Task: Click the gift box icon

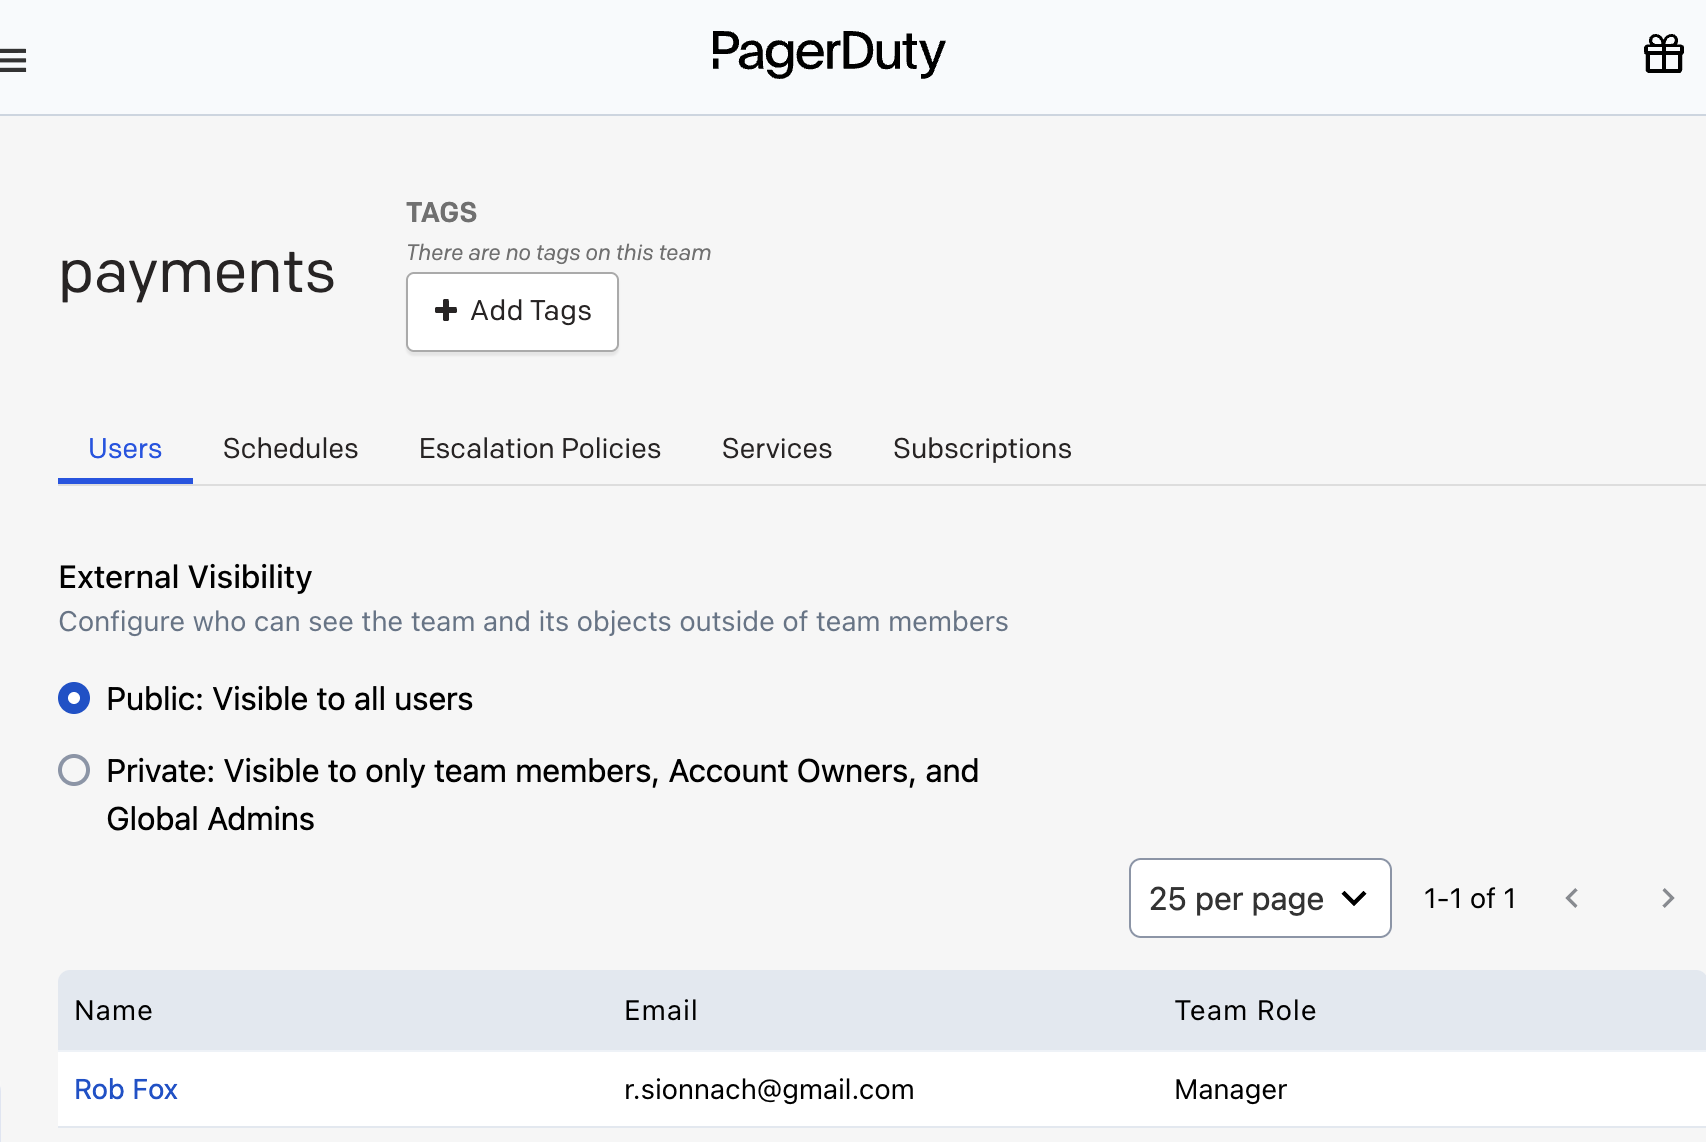Action: [1663, 55]
